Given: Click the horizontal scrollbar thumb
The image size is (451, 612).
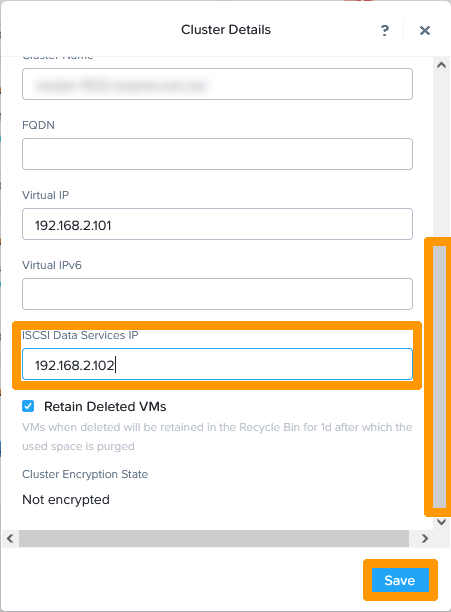Looking at the screenshot, I should (x=214, y=539).
